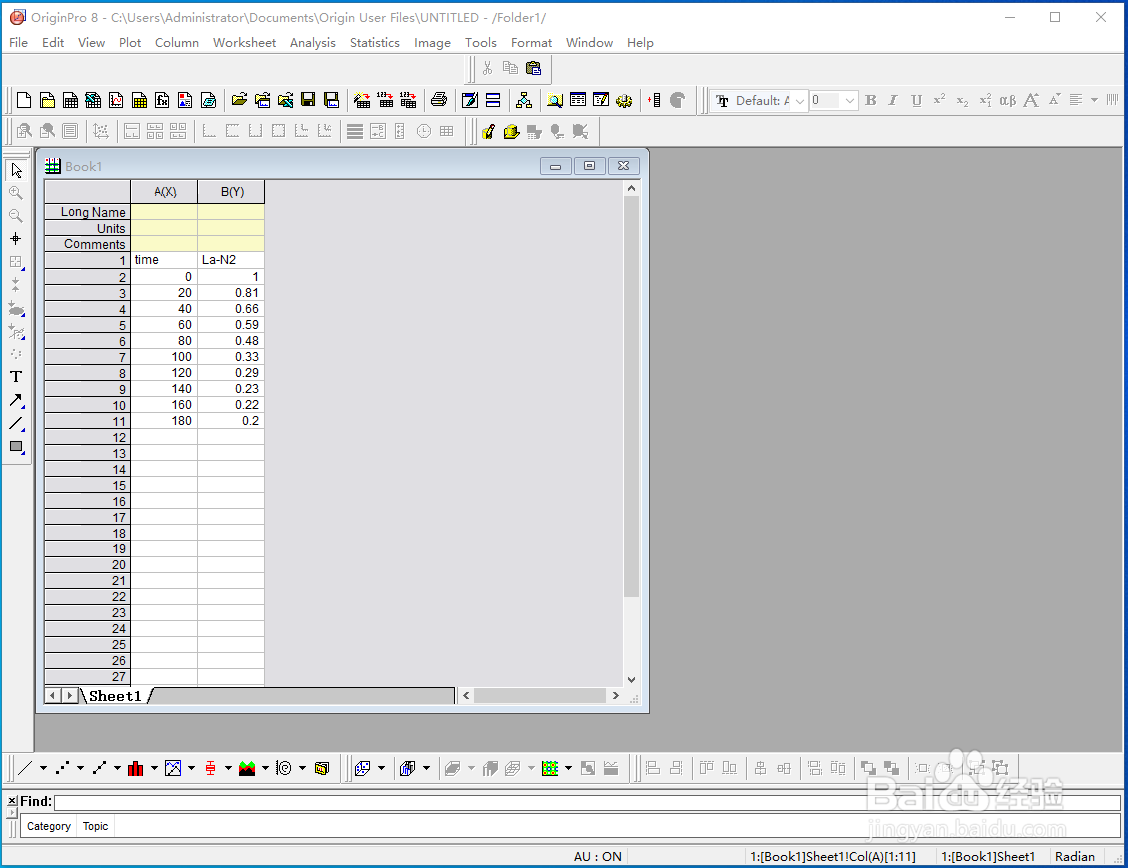Toggle Subscript formatting

click(962, 100)
